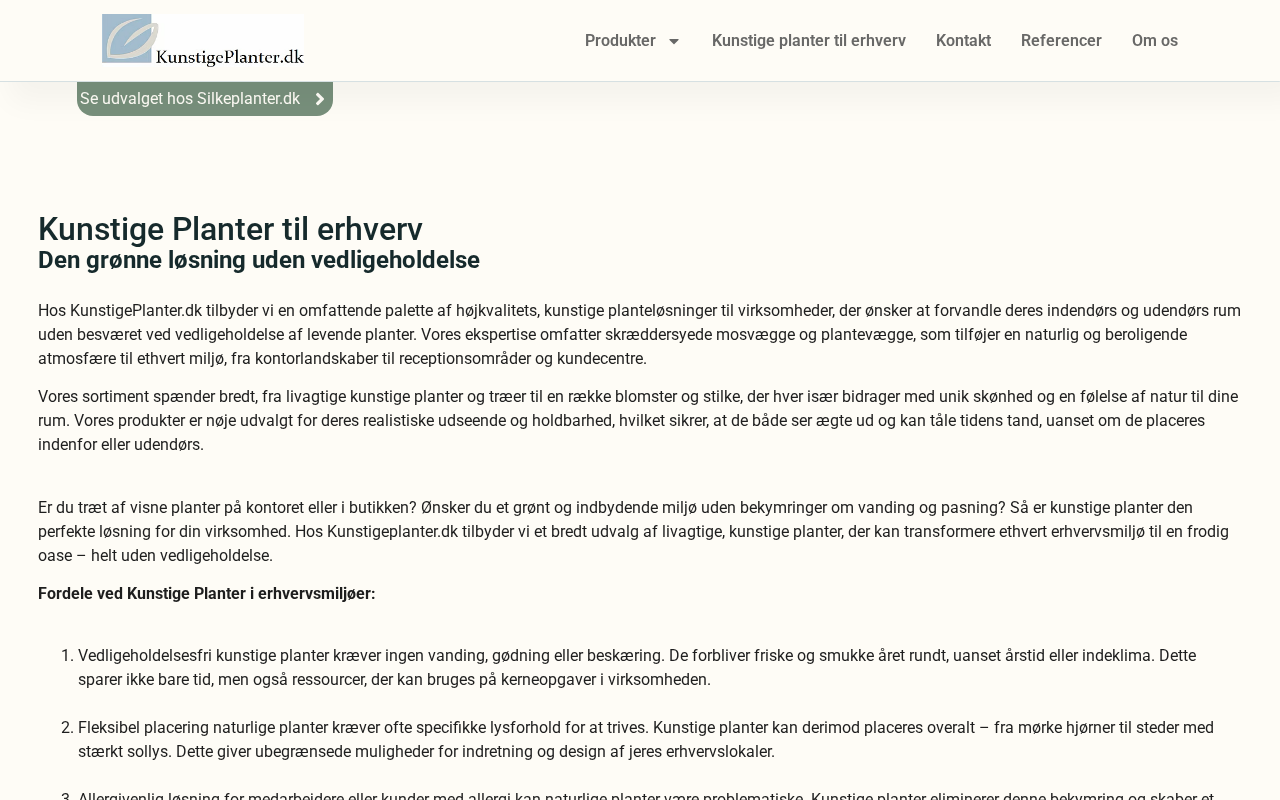Click the bold text Fordele ved Kunstige Planter
The width and height of the screenshot is (1280, 800).
206,594
